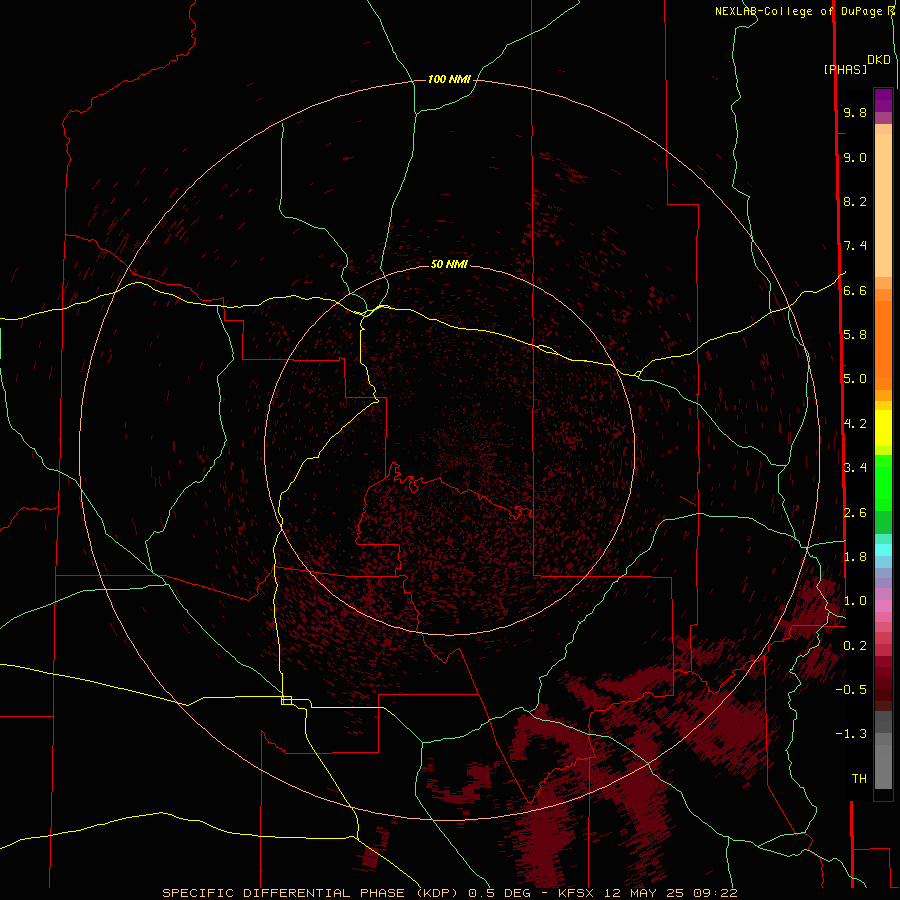Screen dimensions: 900x900
Task: Click the SPECIFIC DIFFERENTIAL PHASE (KDP) title text
Action: [x=309, y=893]
